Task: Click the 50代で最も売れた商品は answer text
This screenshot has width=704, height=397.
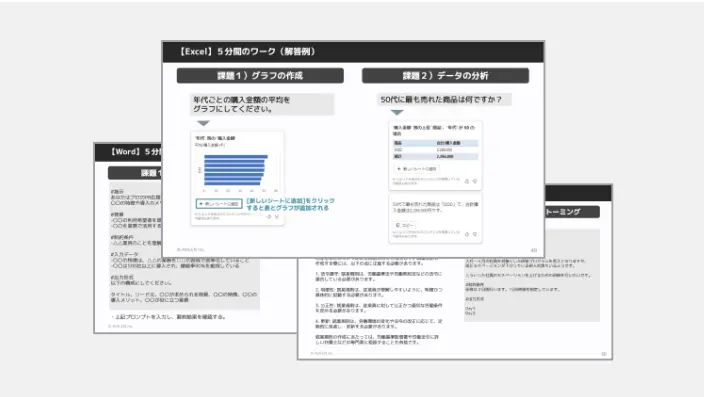Action: [x=435, y=207]
